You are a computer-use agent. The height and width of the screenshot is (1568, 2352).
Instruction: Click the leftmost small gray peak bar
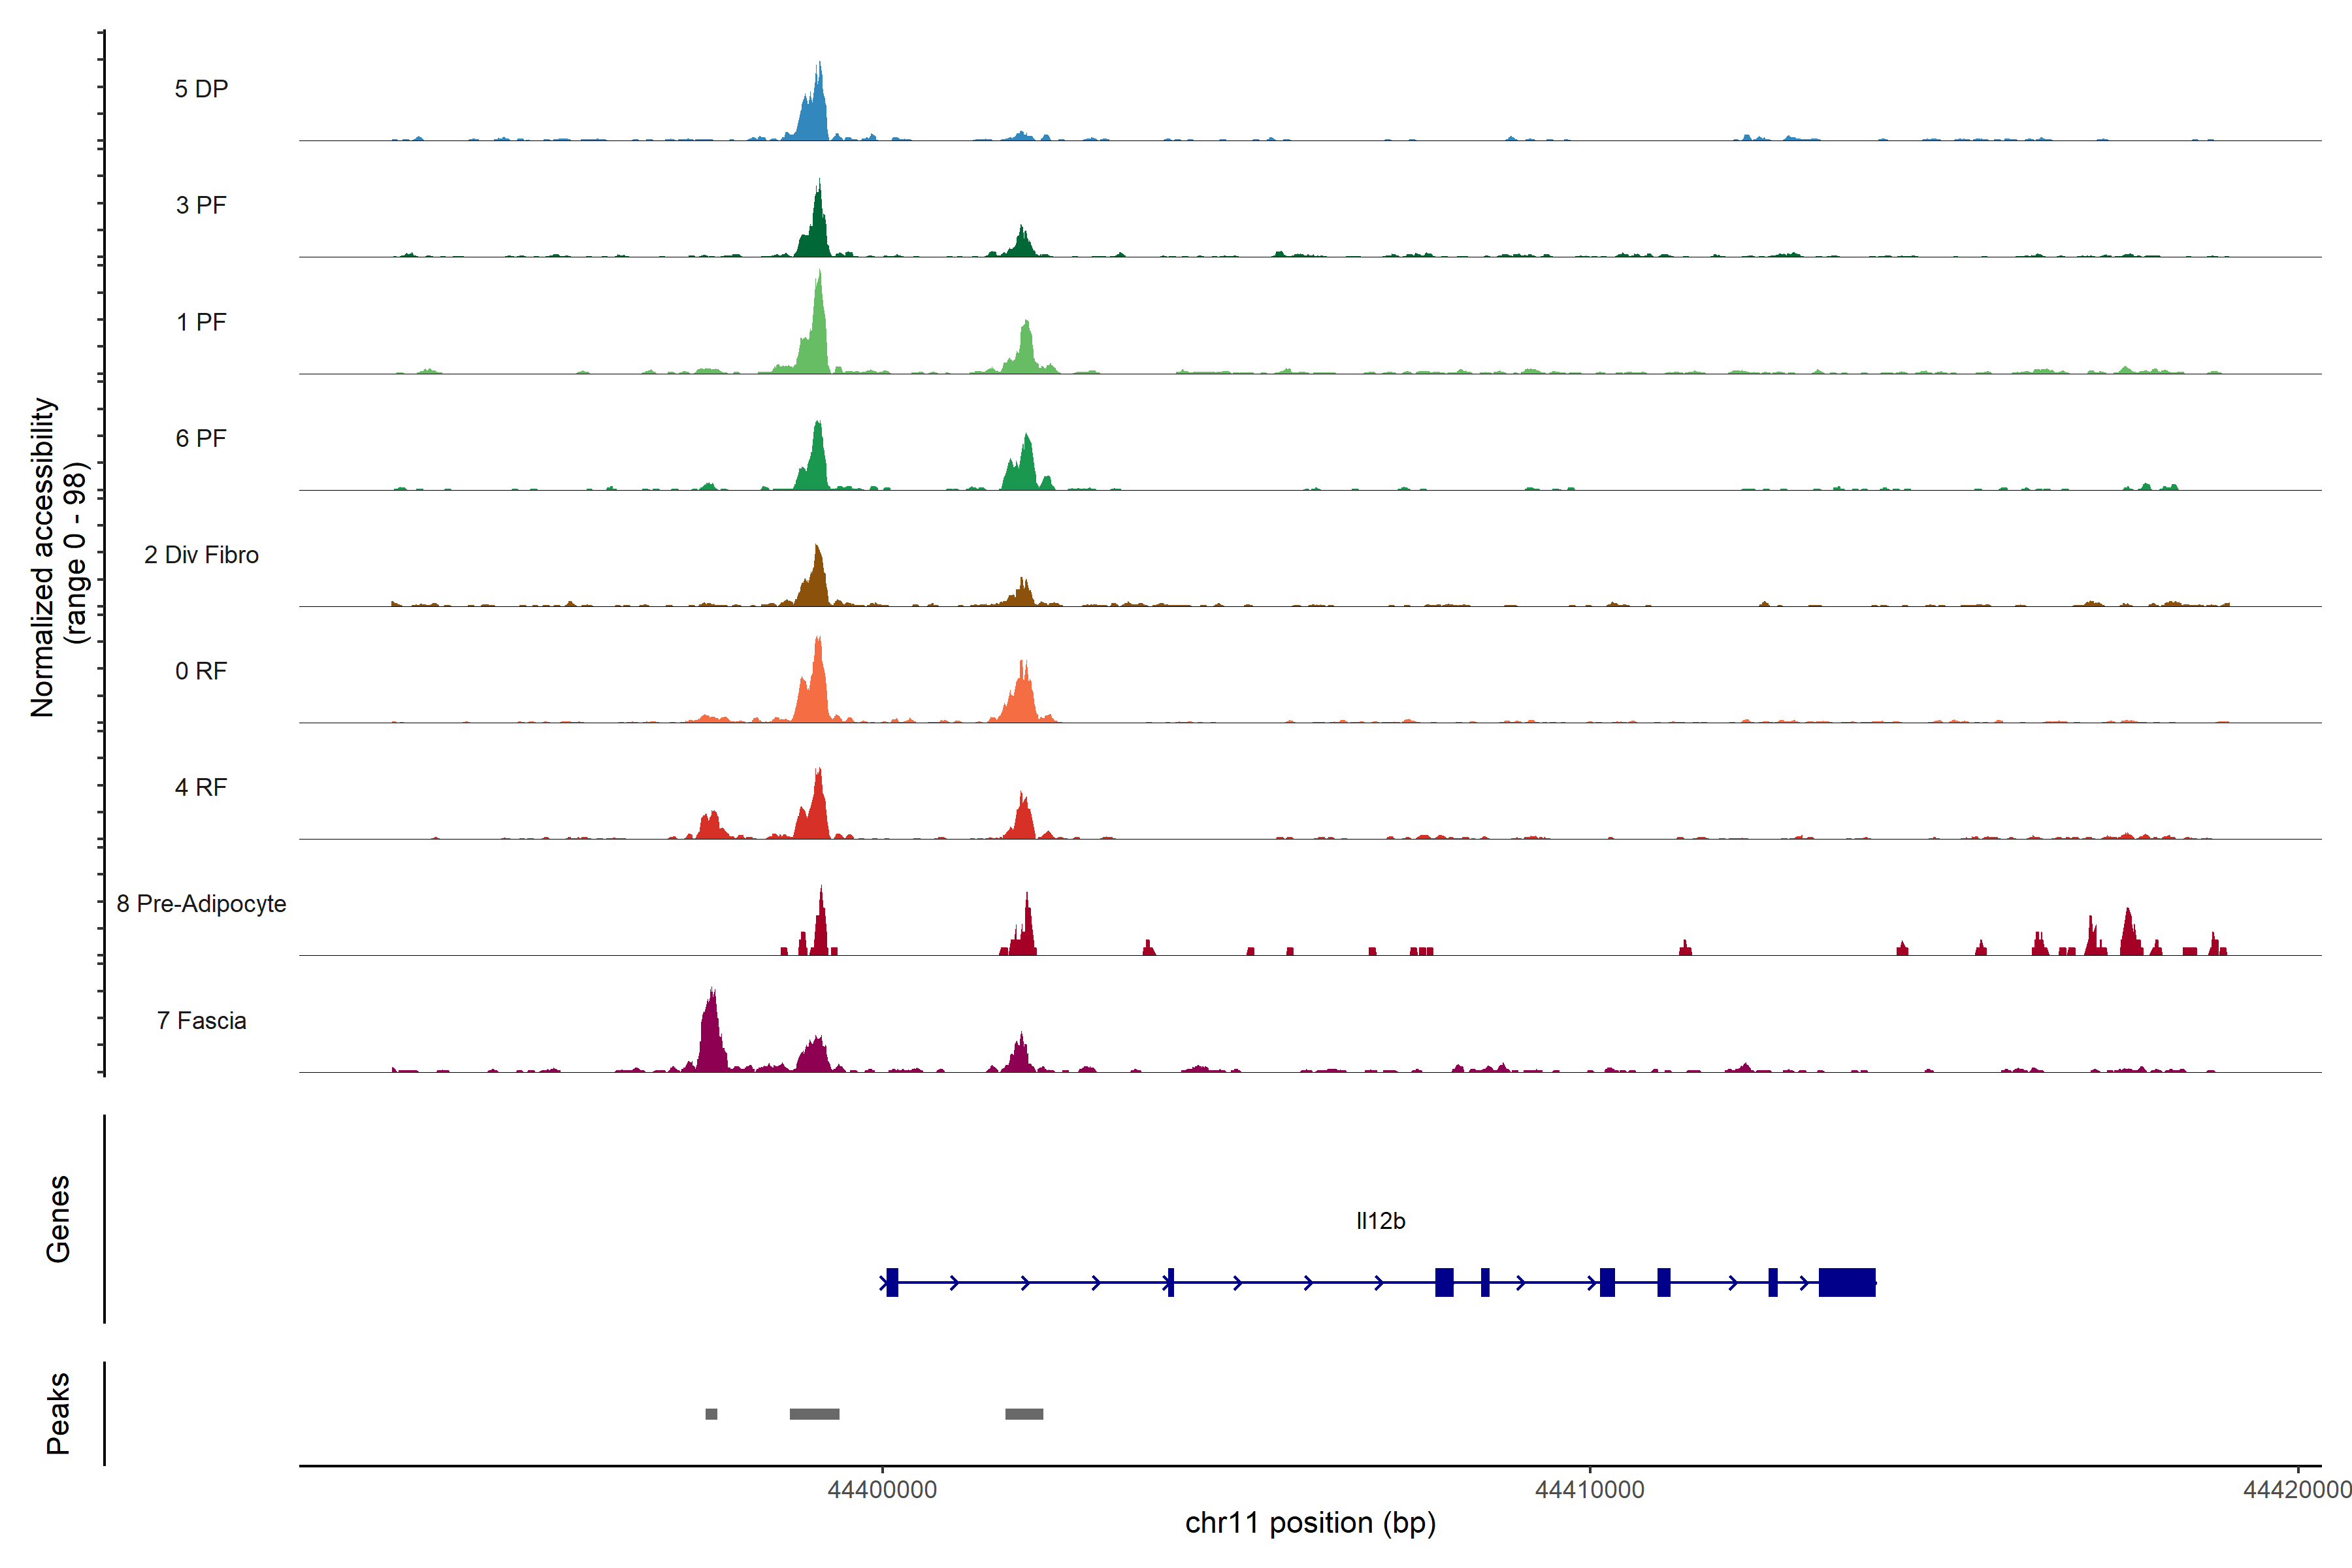click(x=711, y=1414)
